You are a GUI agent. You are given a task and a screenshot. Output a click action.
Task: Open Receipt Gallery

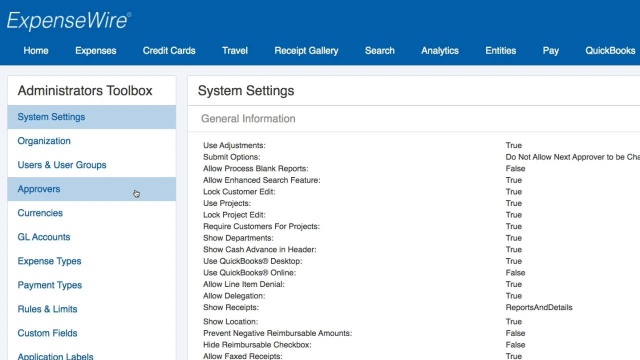(306, 51)
